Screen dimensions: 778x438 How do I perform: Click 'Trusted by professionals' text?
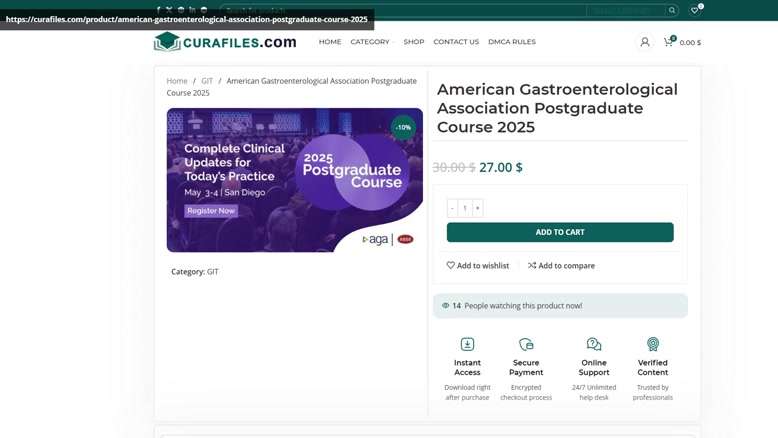point(652,392)
